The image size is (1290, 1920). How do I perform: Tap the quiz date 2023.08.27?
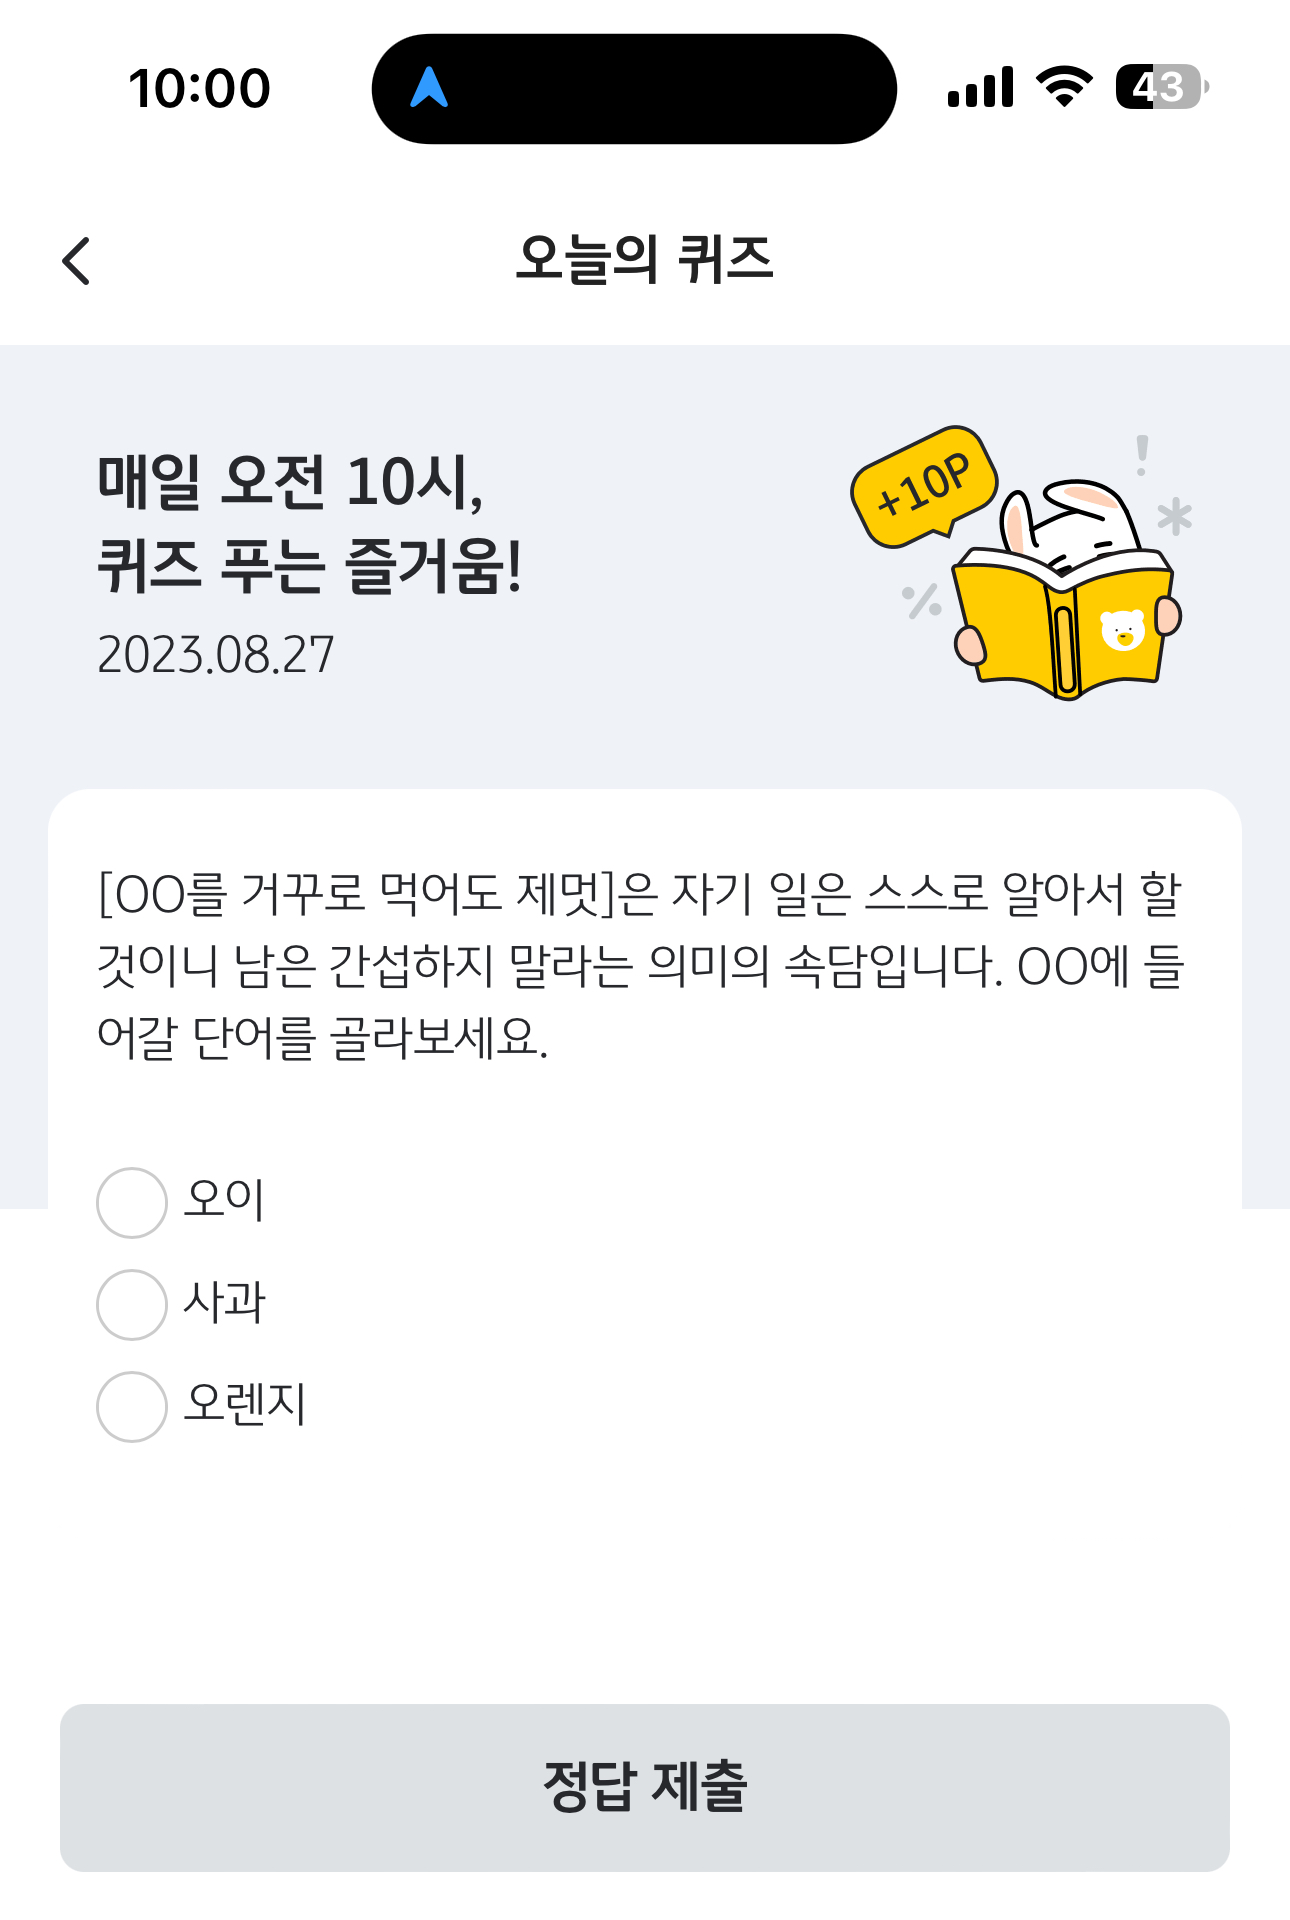216,655
